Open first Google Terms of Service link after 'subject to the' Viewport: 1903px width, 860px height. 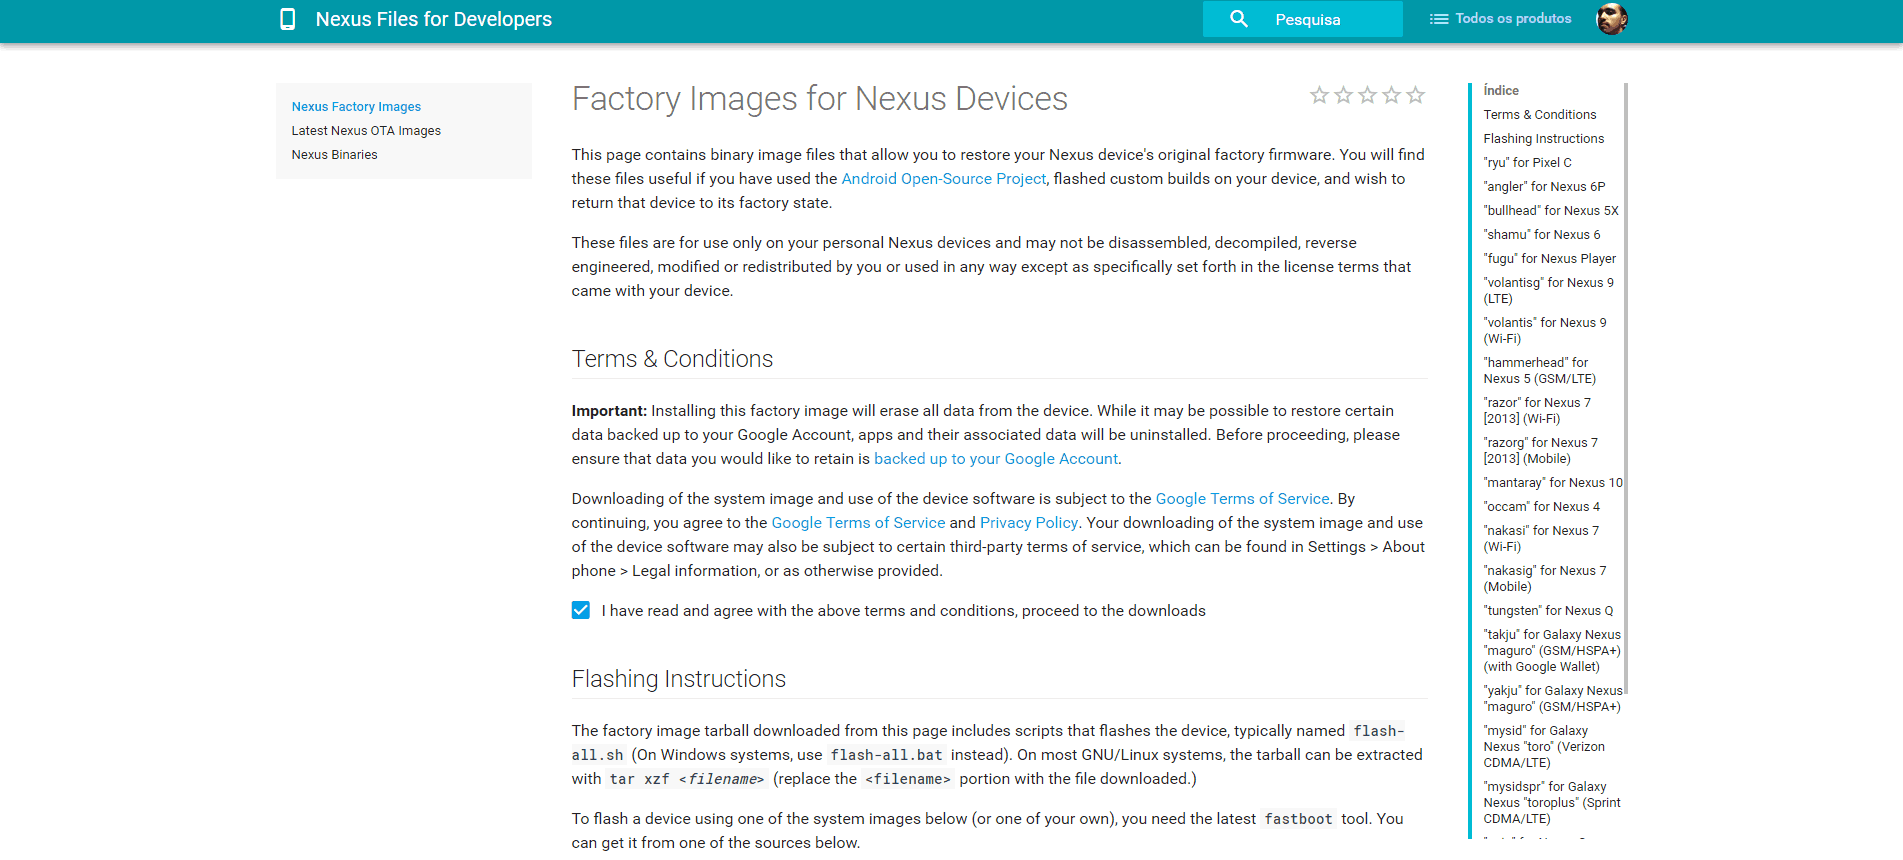tap(1242, 499)
